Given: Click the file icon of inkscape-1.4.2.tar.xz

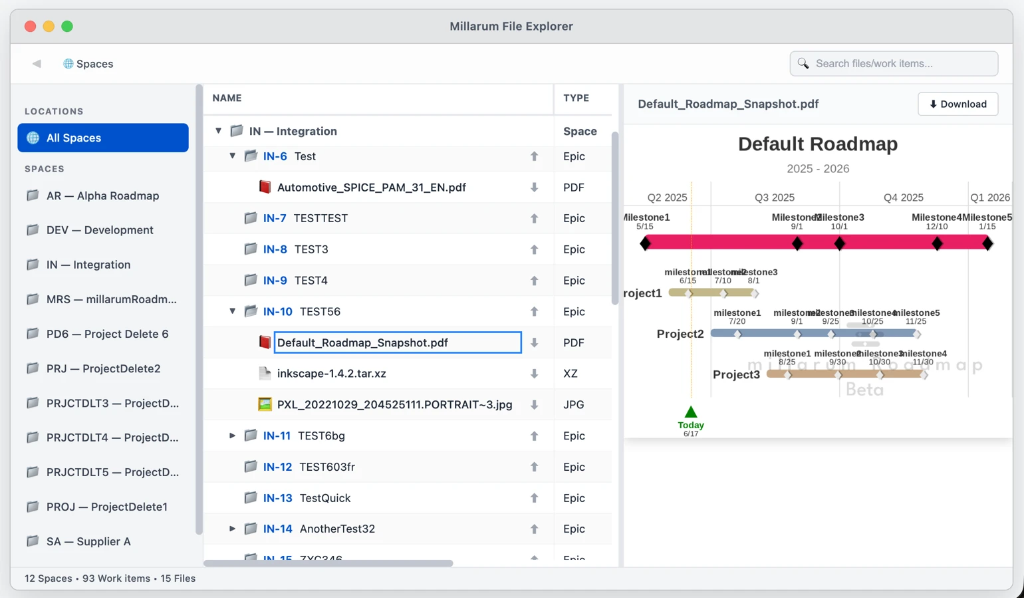Looking at the screenshot, I should 264,373.
